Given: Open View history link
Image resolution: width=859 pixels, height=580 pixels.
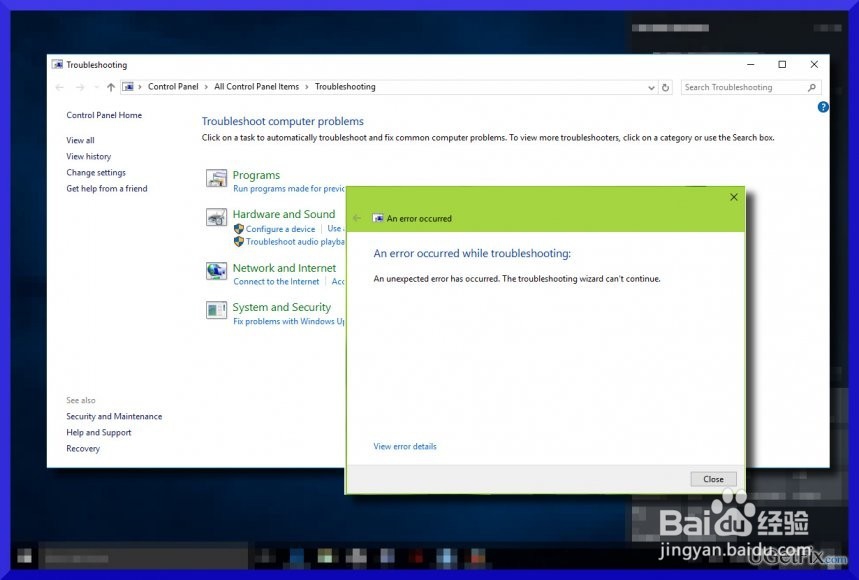Looking at the screenshot, I should tap(88, 157).
